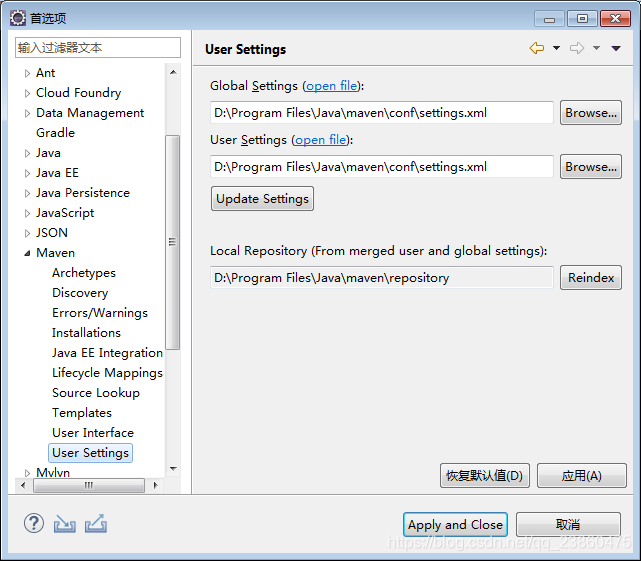The width and height of the screenshot is (641, 561).
Task: Click the Reindex button
Action: [591, 278]
